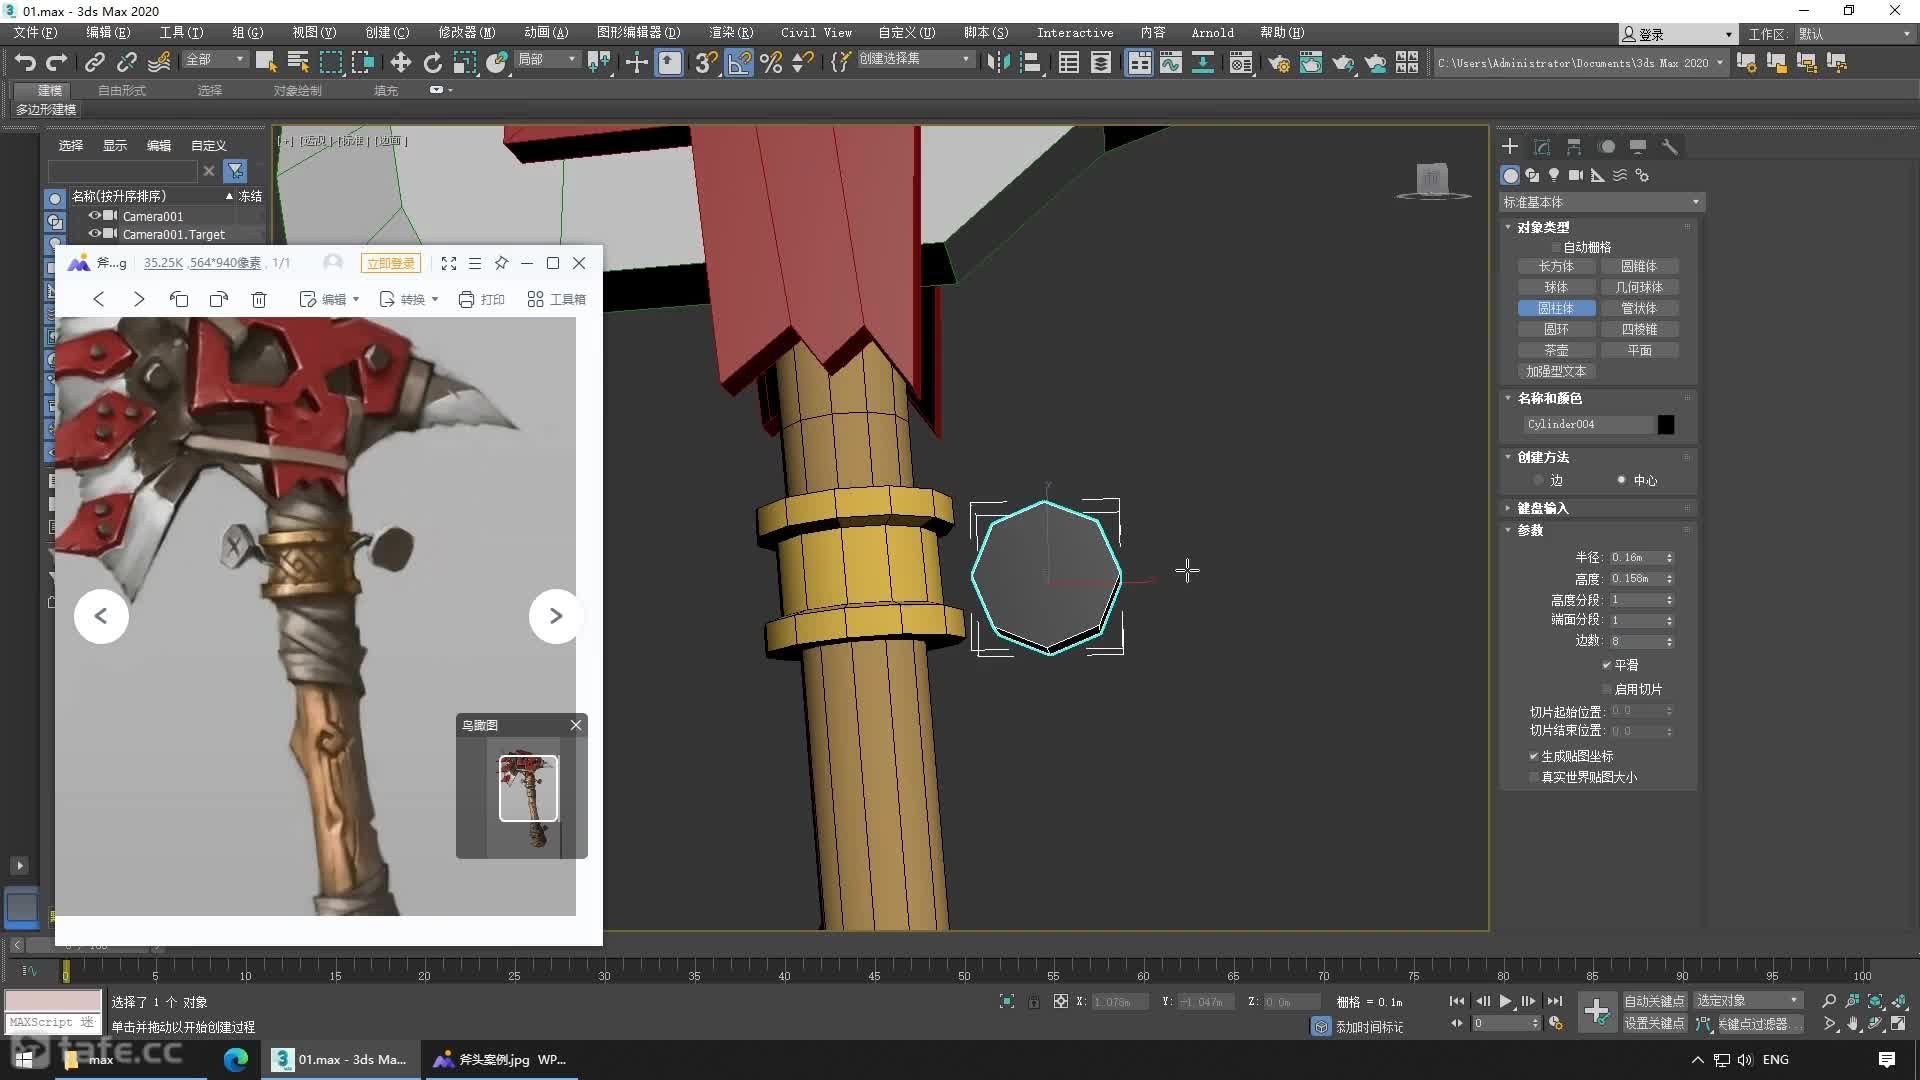Open the reference coordinate system dropdown
The height and width of the screenshot is (1080, 1920).
tap(546, 60)
